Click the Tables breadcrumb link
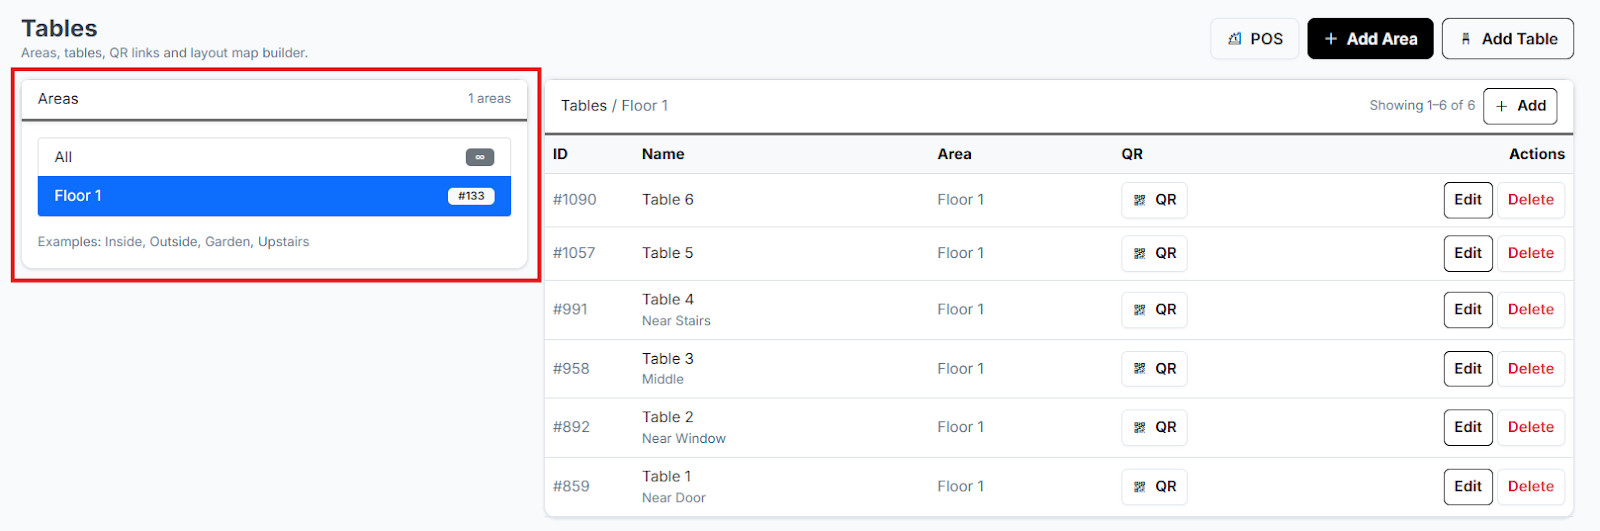Screen dimensions: 1600x531 coord(583,106)
